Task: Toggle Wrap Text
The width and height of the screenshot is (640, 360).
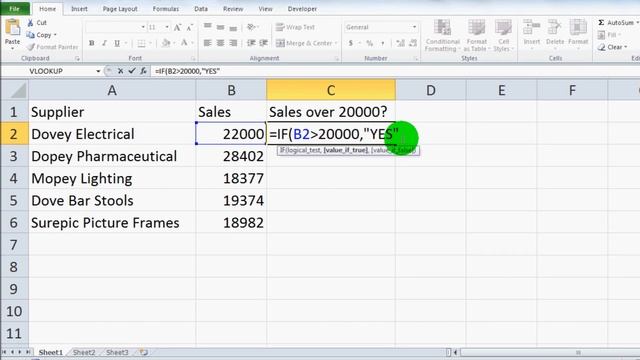Action: (295, 27)
